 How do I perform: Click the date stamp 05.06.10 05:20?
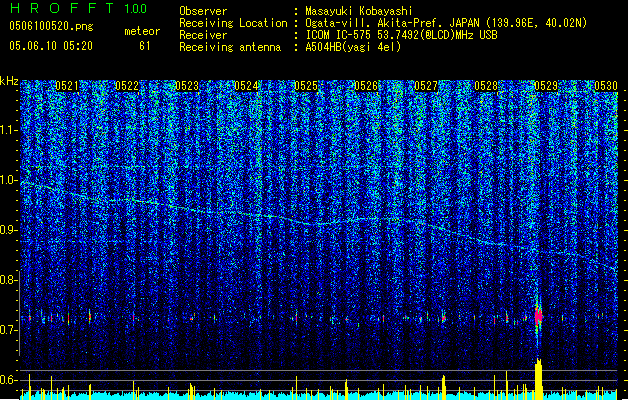click(51, 46)
